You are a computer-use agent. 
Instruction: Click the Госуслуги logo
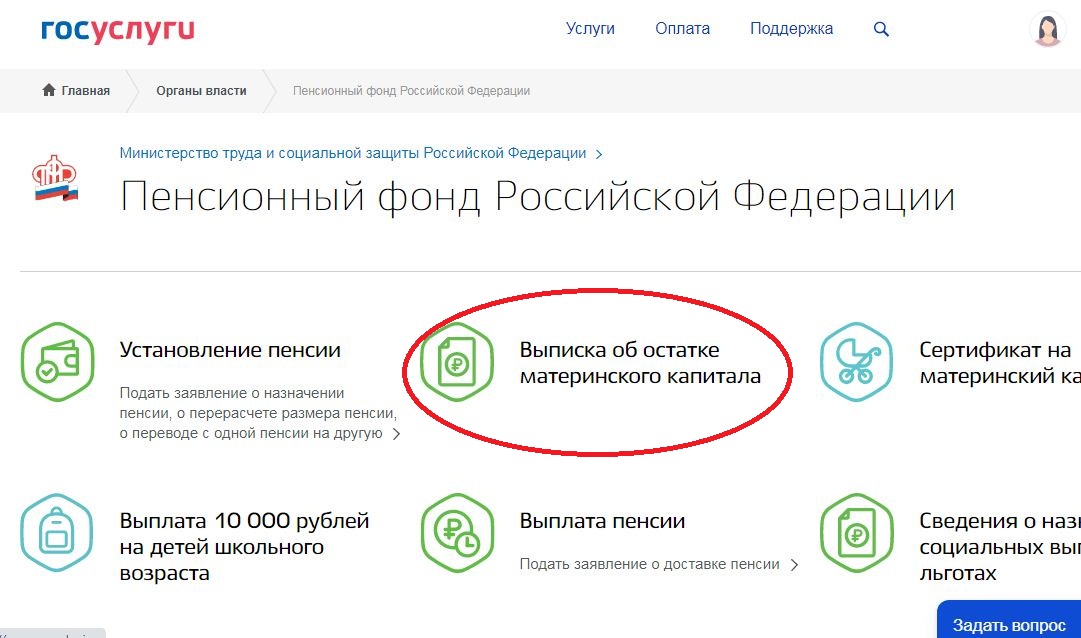click(x=117, y=30)
